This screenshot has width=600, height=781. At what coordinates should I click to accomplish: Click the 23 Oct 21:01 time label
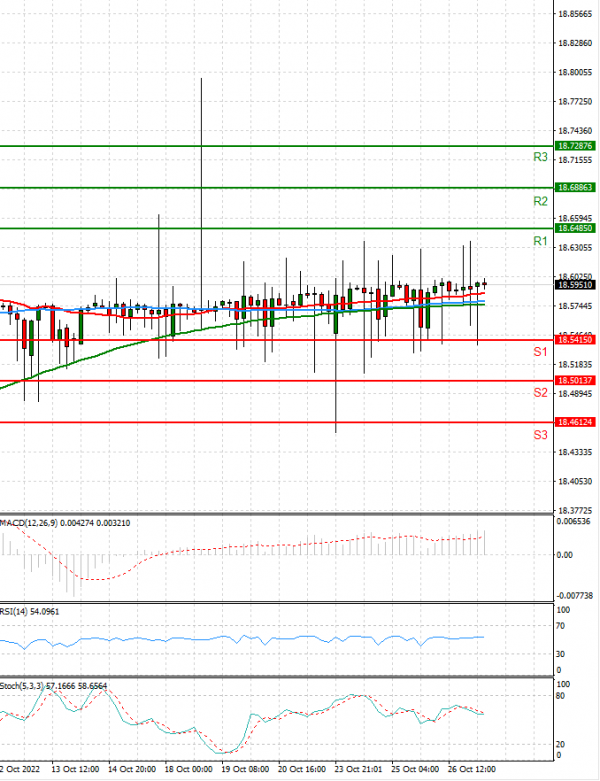coord(359,770)
